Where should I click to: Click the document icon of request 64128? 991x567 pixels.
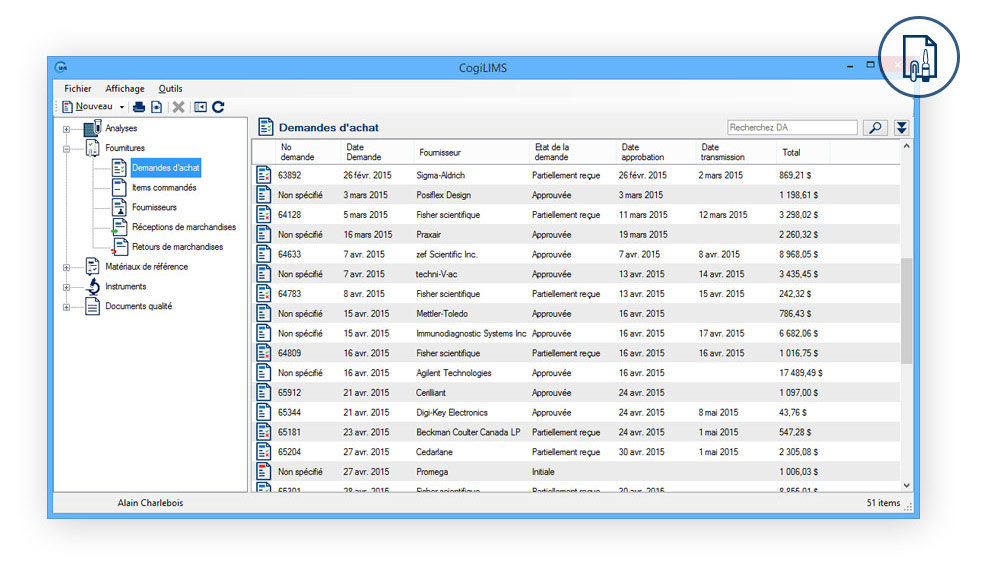(x=263, y=215)
